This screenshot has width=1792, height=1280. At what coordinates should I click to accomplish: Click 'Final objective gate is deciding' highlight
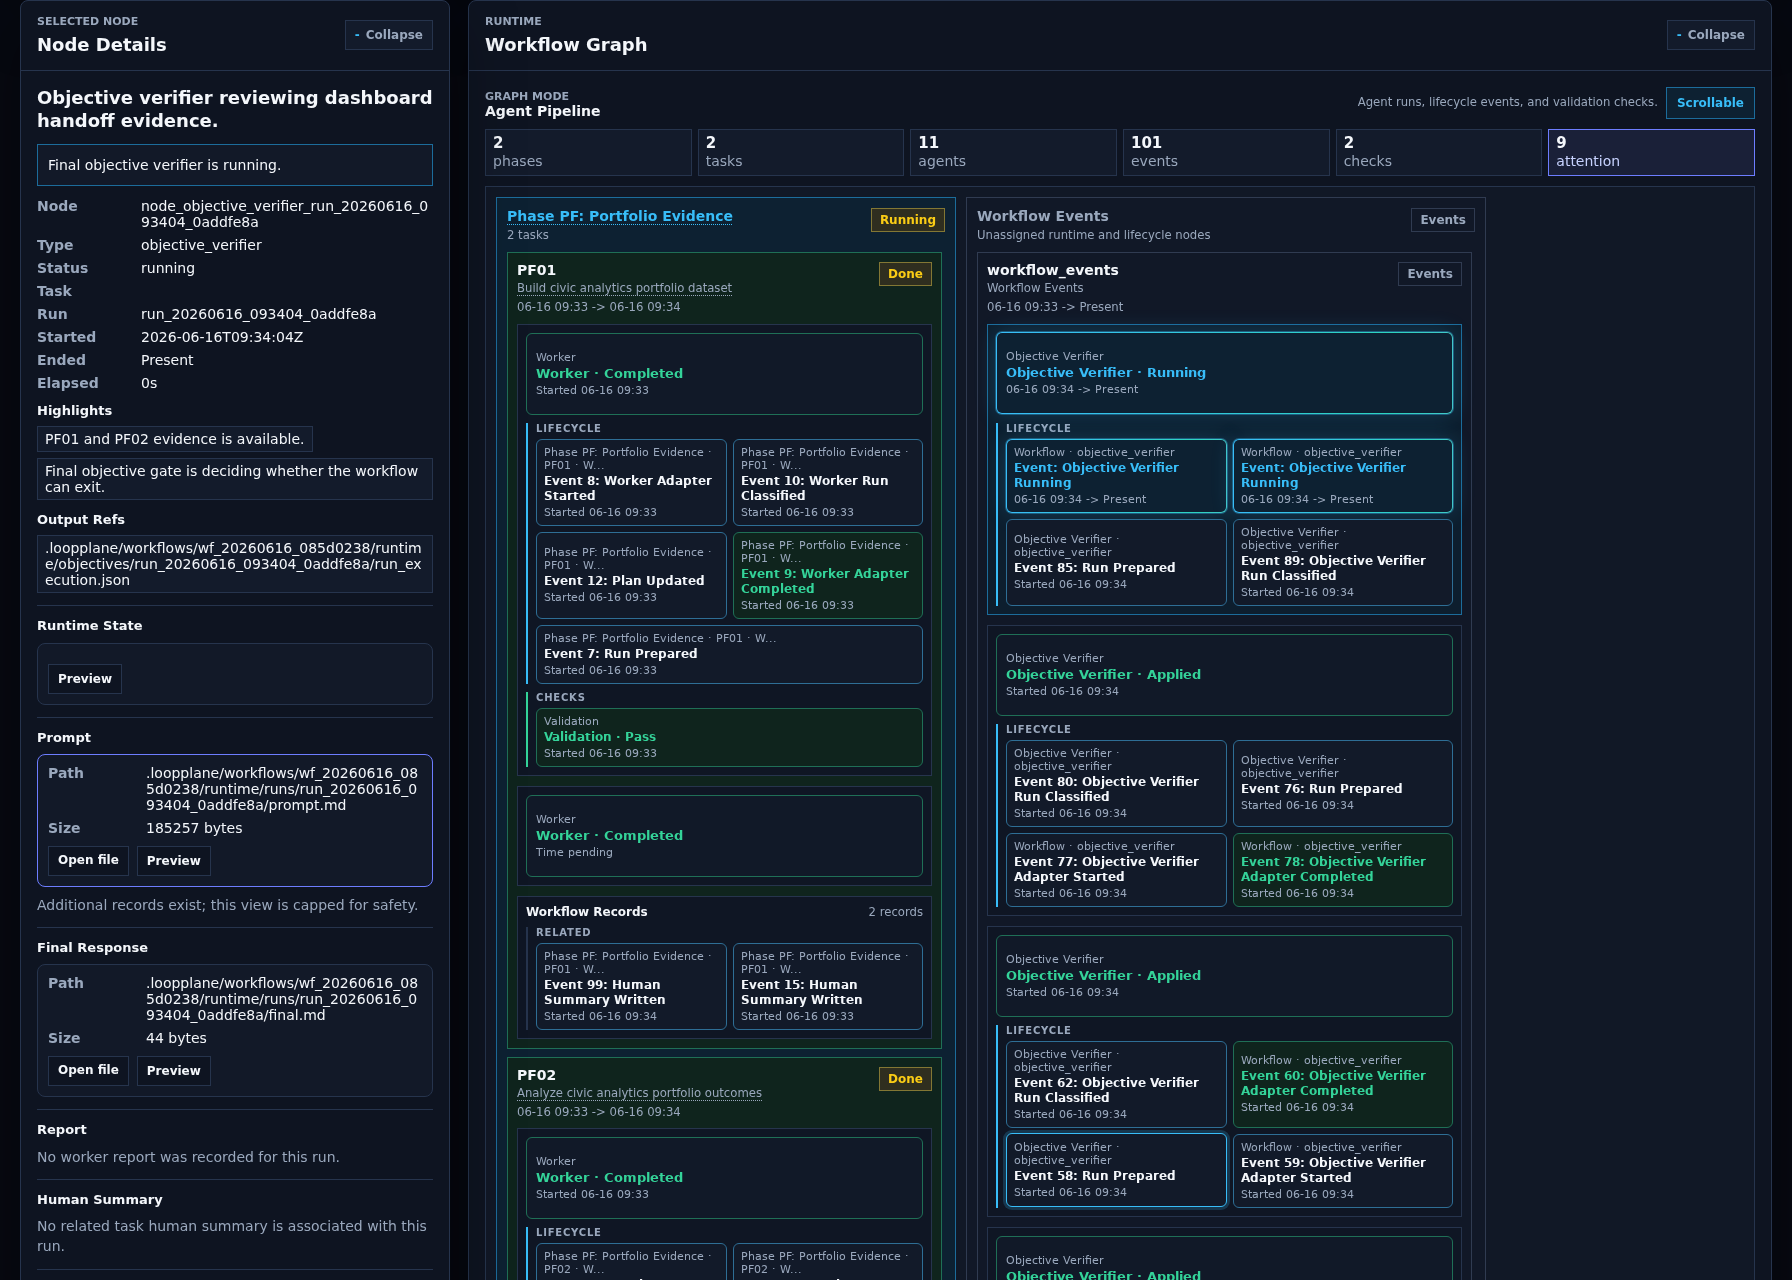[x=235, y=479]
